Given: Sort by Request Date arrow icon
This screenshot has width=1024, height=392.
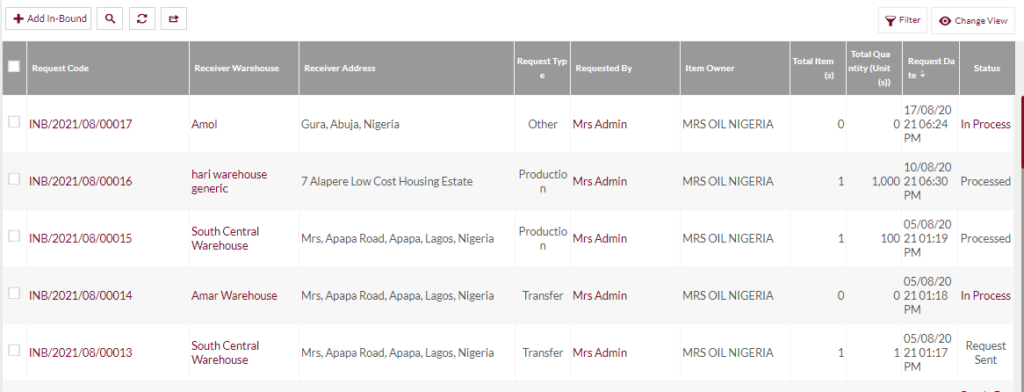Looking at the screenshot, I should (922, 75).
